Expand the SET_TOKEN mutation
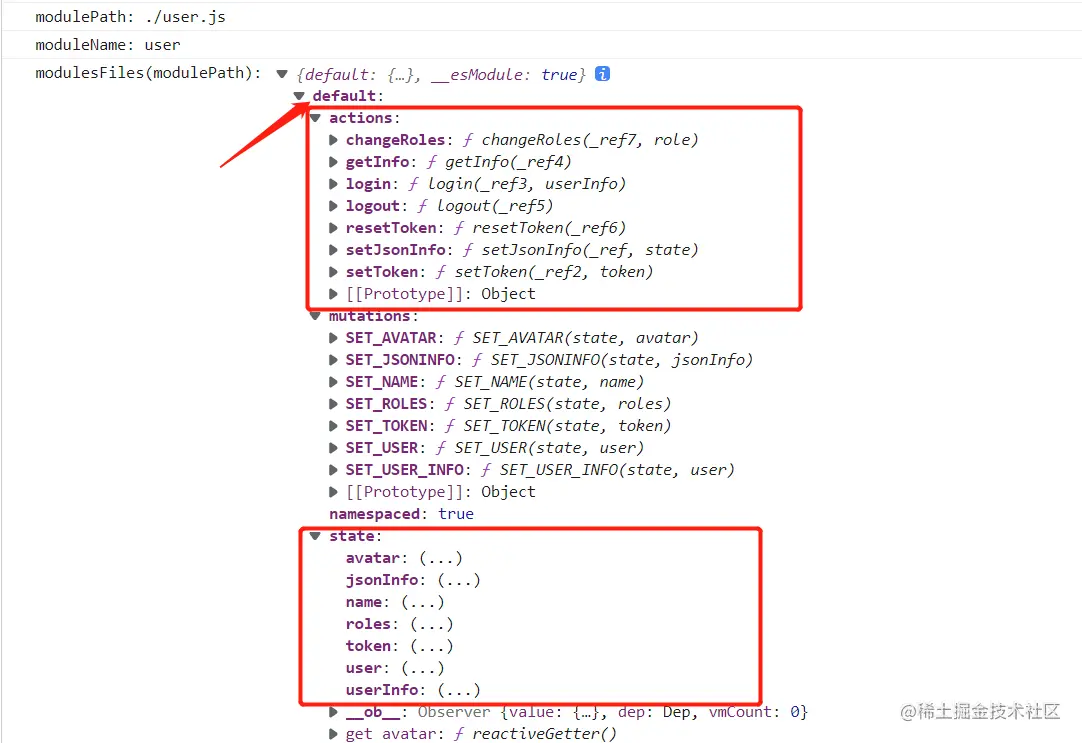 tap(333, 426)
